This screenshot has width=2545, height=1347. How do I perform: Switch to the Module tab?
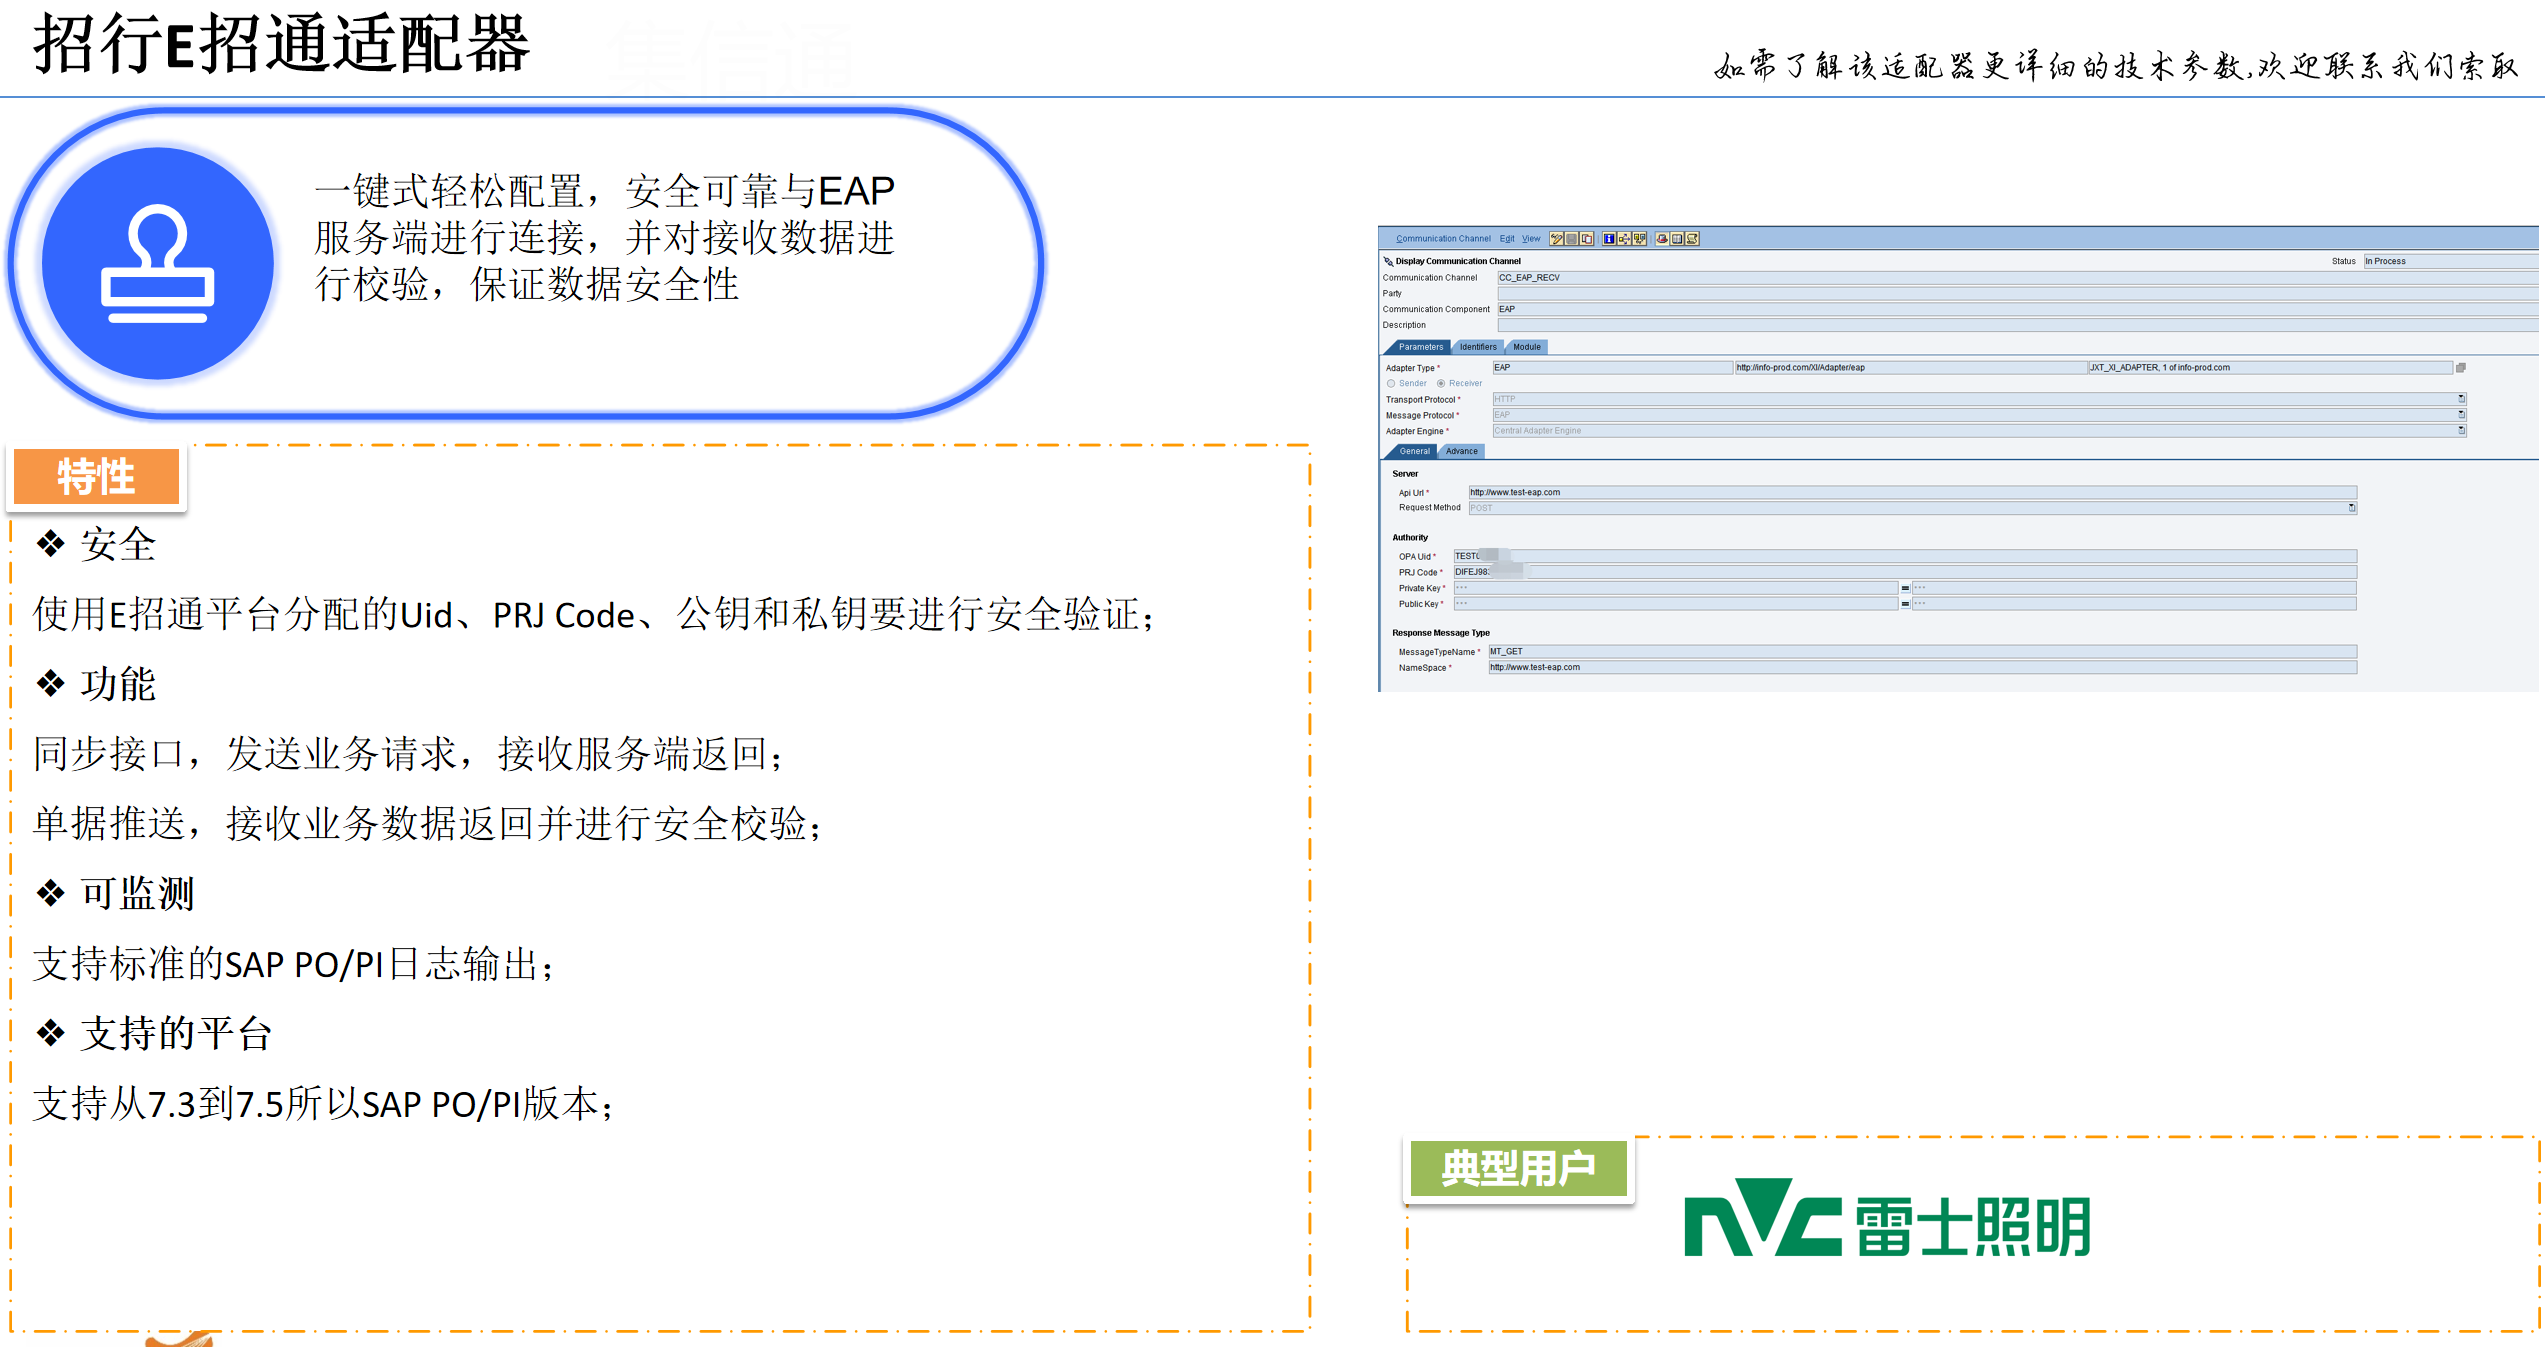pos(1527,347)
